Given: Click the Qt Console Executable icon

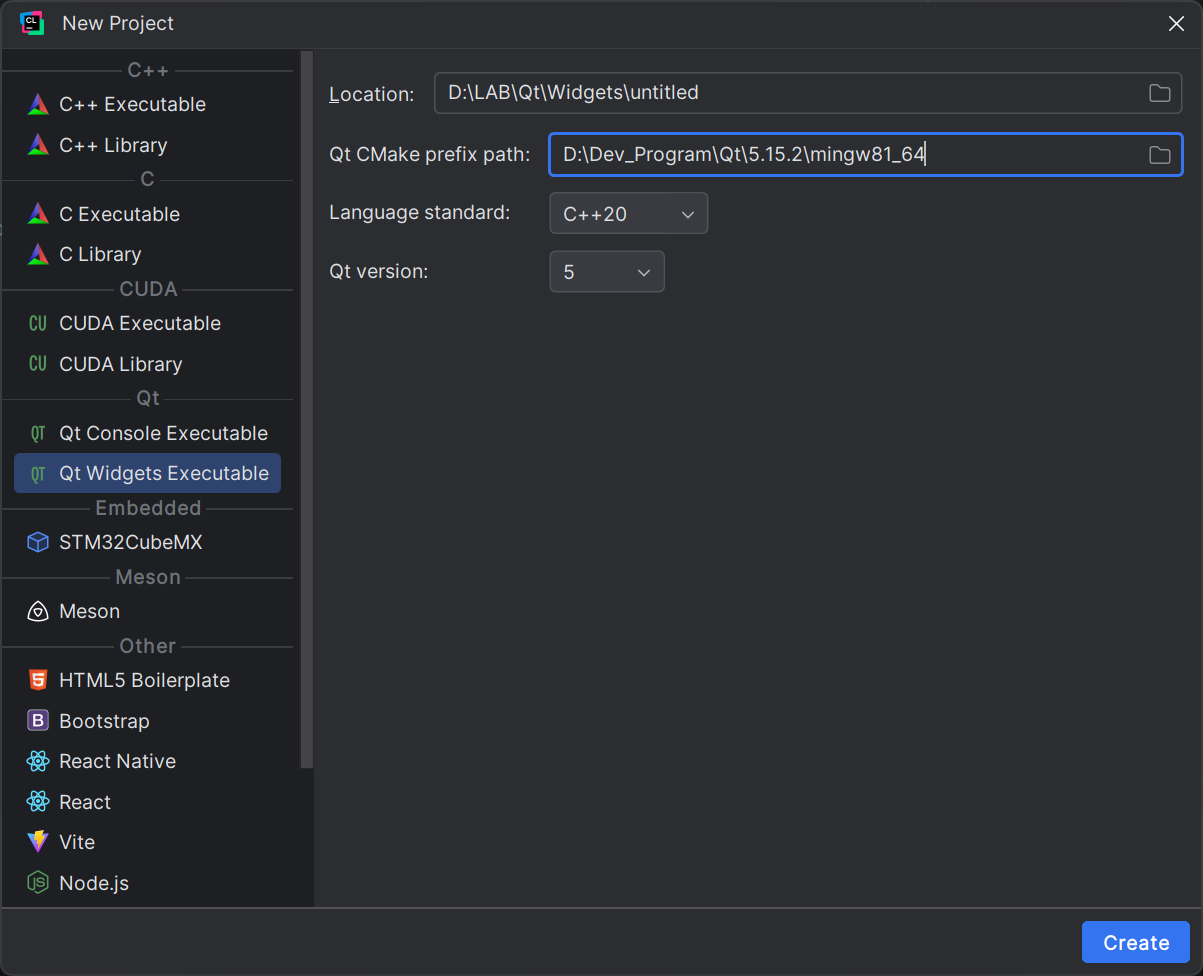Looking at the screenshot, I should pos(38,433).
